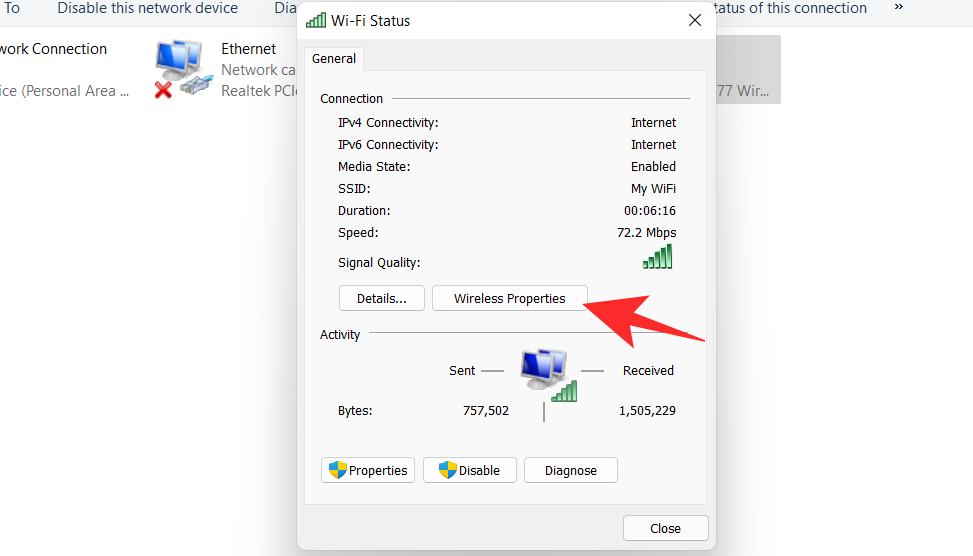Click the shielded Properties button

pyautogui.click(x=368, y=470)
